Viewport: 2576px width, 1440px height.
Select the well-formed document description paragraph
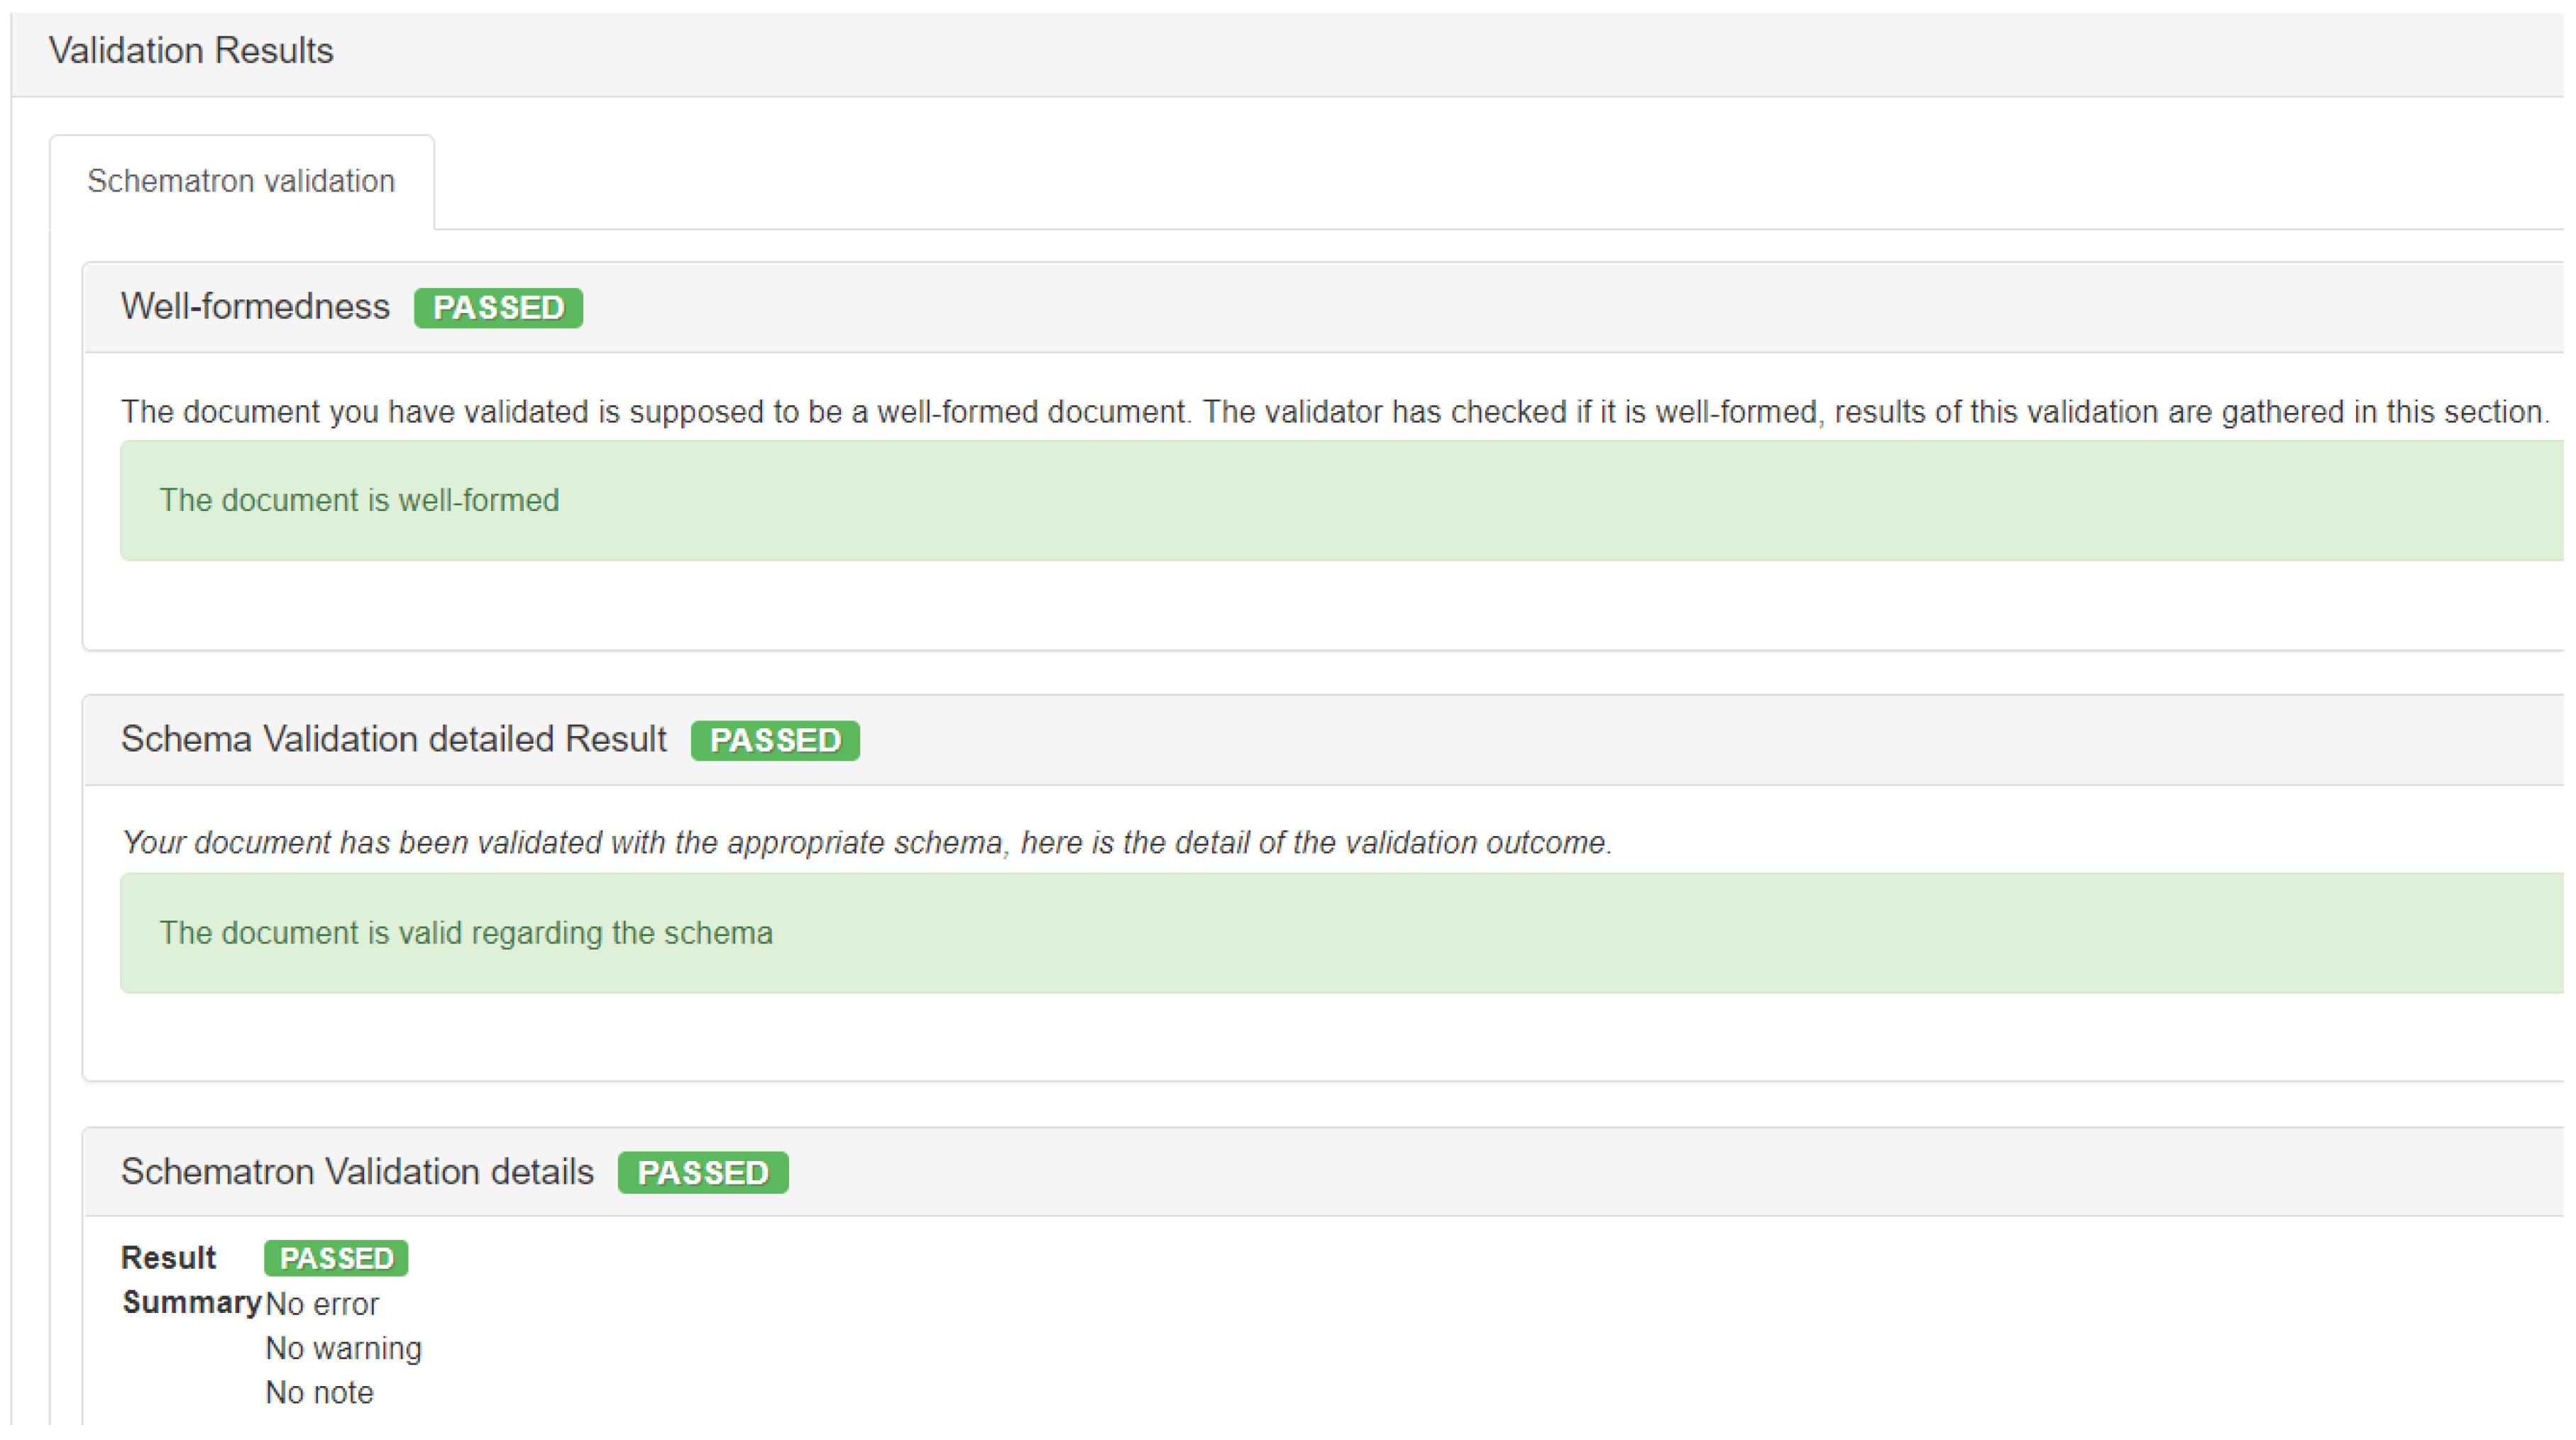1334,412
